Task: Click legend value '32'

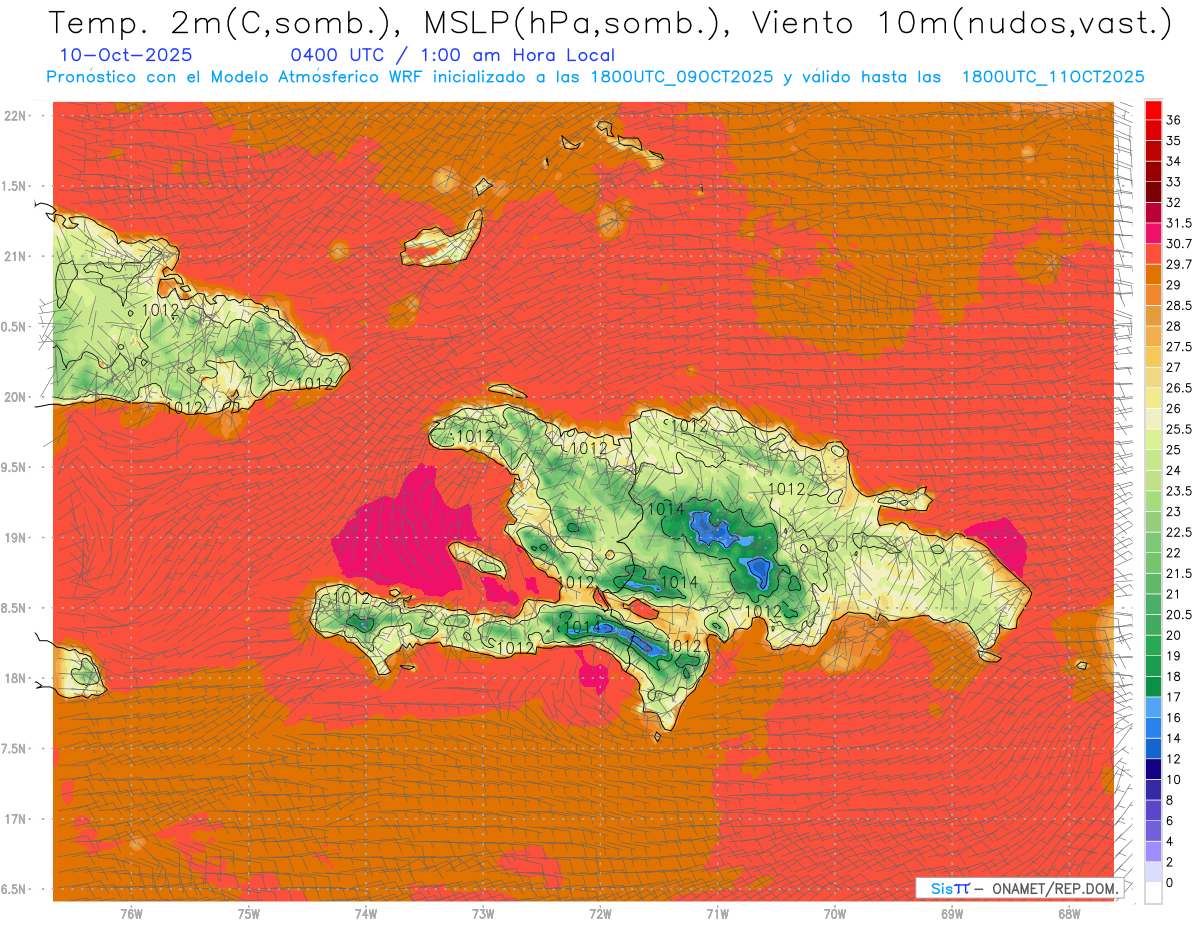Action: [1174, 202]
